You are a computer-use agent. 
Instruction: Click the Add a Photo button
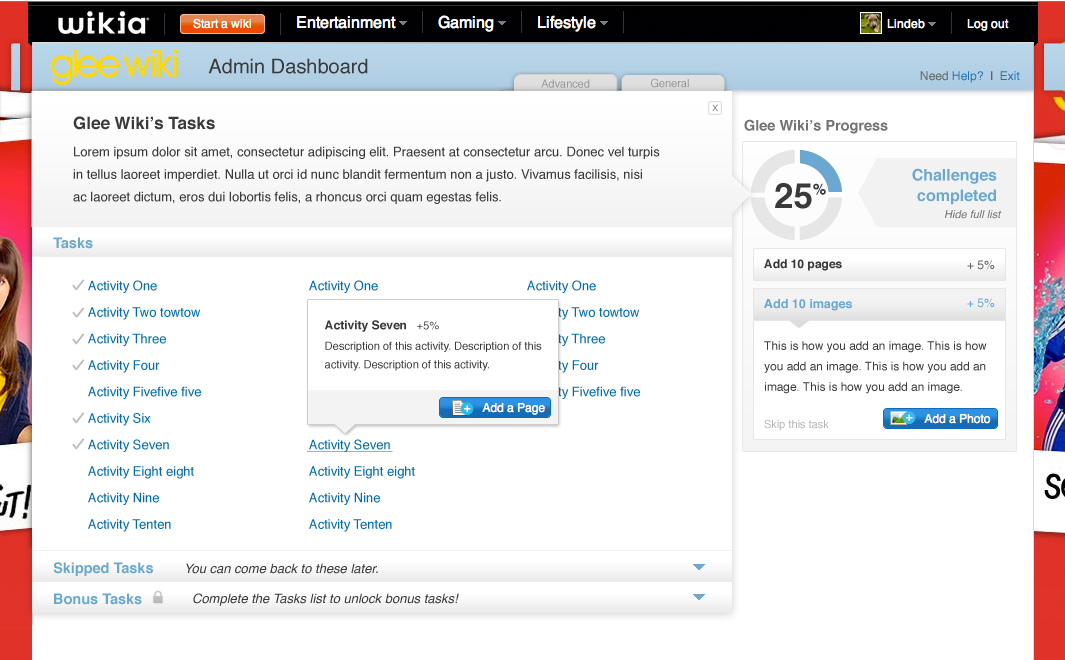[x=940, y=418]
